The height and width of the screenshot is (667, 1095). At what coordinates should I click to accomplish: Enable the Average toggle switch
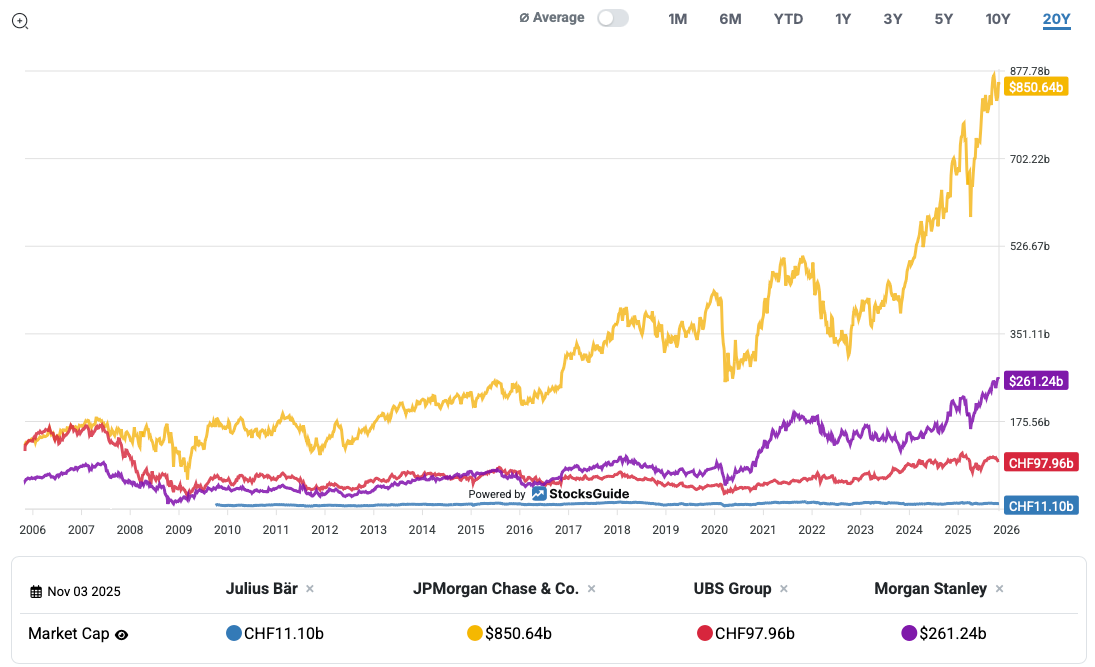tap(612, 18)
